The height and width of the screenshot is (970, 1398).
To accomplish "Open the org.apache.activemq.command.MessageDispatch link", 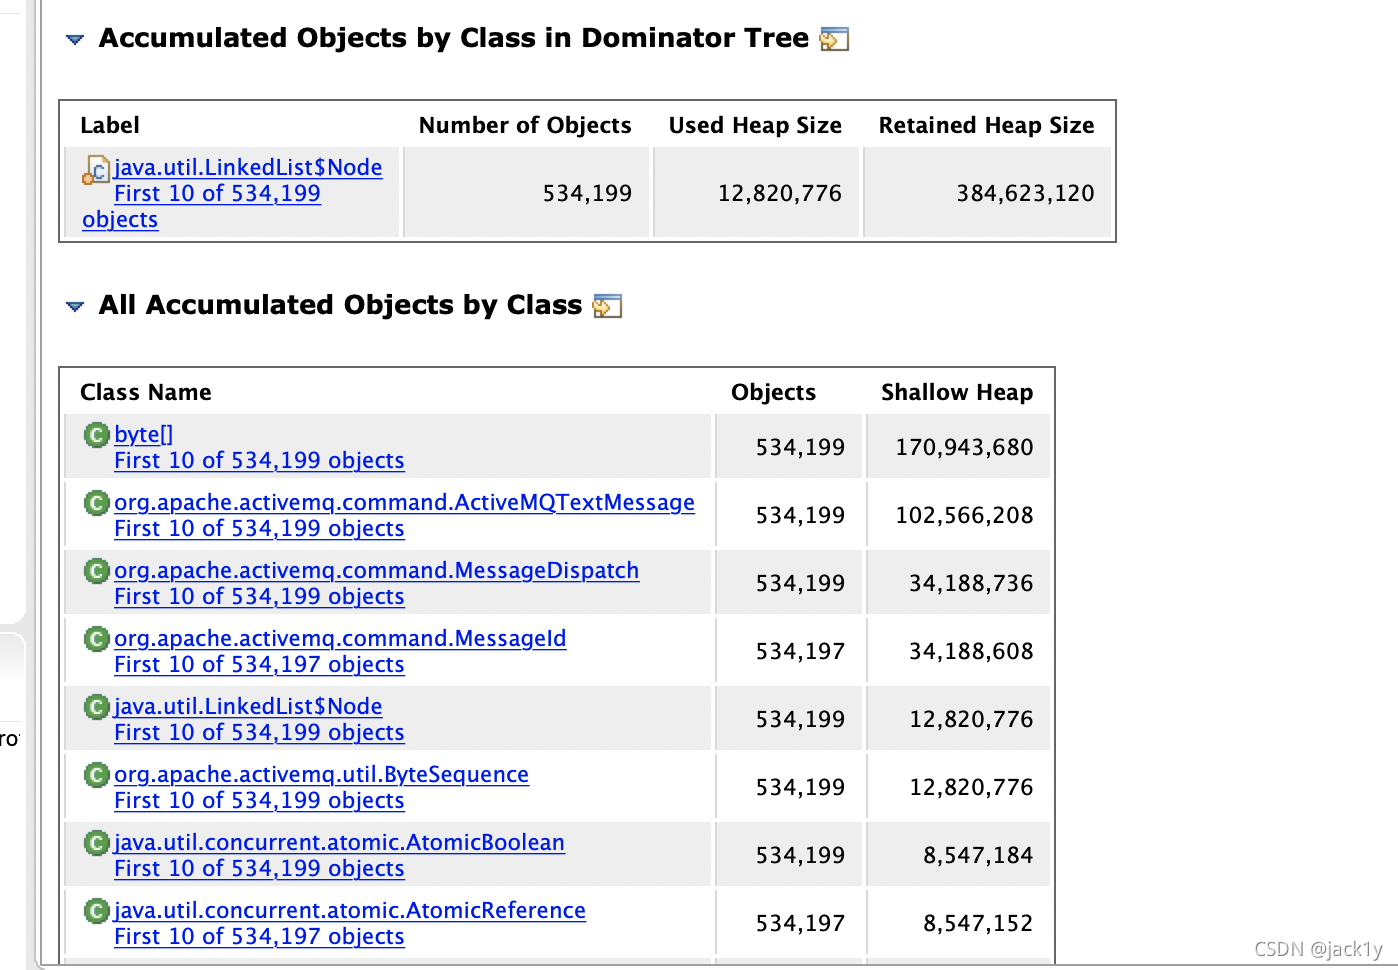I will [376, 570].
